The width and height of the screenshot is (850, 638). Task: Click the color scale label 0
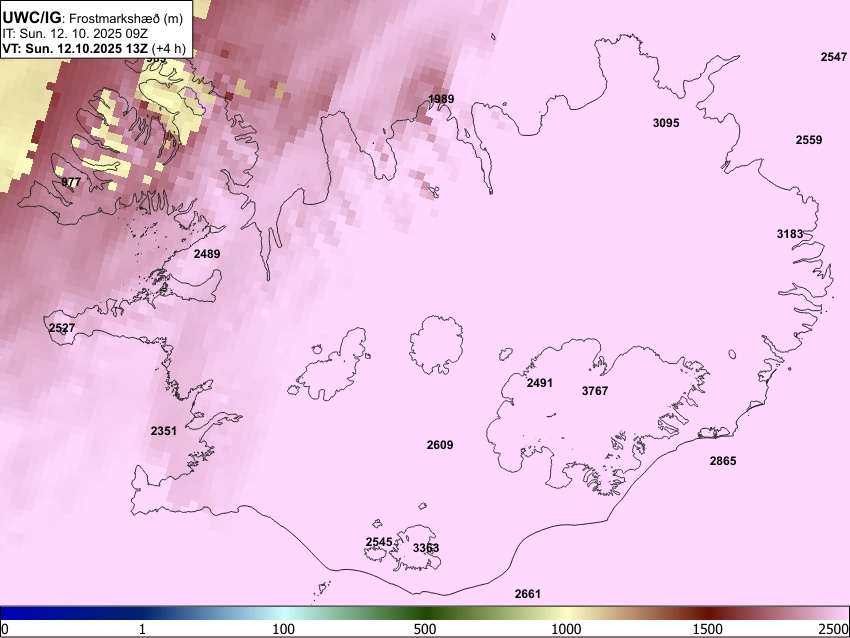click(5, 629)
